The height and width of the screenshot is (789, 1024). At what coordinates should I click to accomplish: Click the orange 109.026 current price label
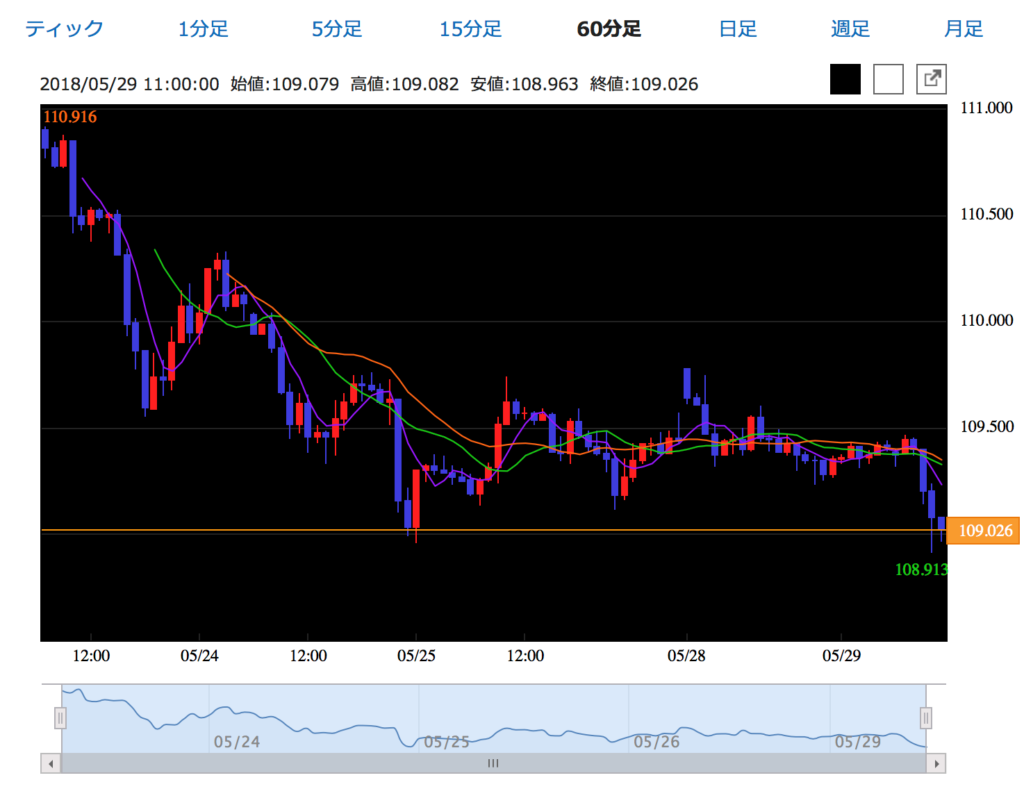click(984, 530)
